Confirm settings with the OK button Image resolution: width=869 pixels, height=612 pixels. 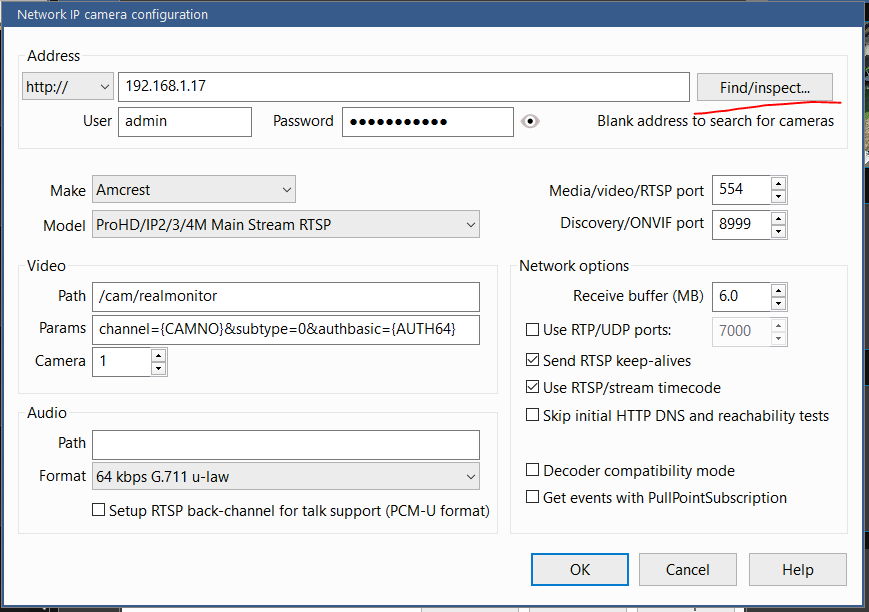point(580,569)
